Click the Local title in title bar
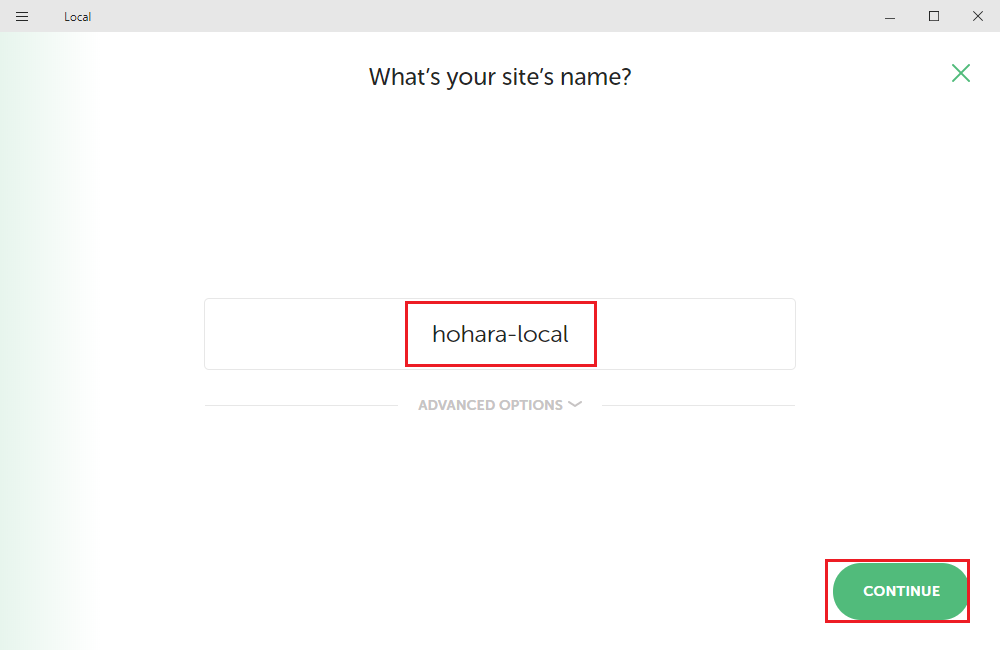Screen dimensions: 1000x650 [78, 17]
